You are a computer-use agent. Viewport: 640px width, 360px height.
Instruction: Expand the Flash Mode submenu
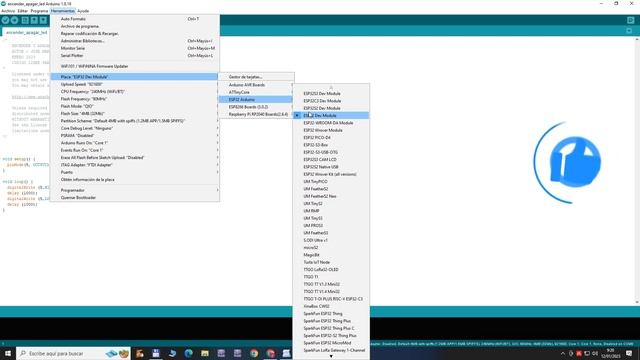pyautogui.click(x=135, y=106)
